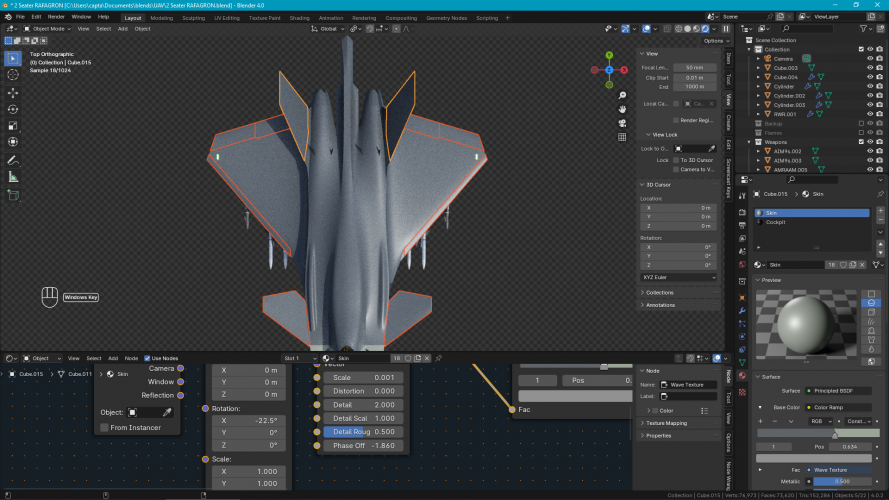Pin the node editor material
The width and height of the screenshot is (889, 500).
tap(438, 358)
